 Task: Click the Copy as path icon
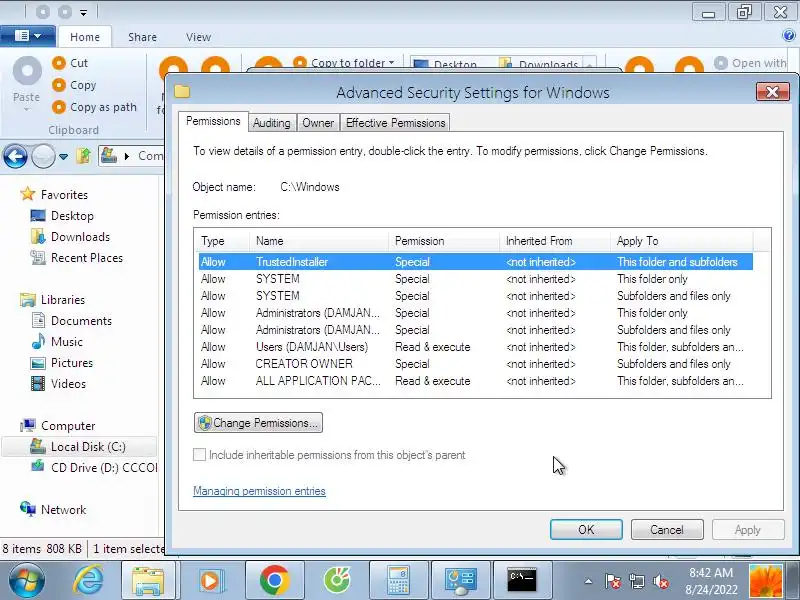(59, 107)
